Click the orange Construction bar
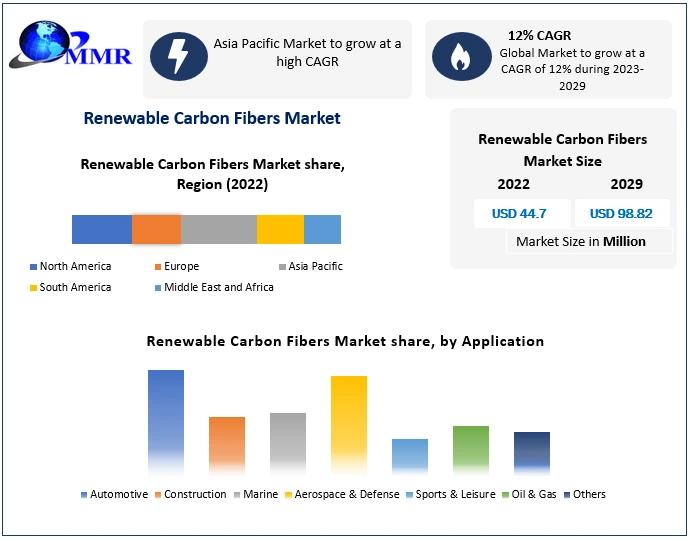Viewport: 690px width, 541px height. point(227,445)
